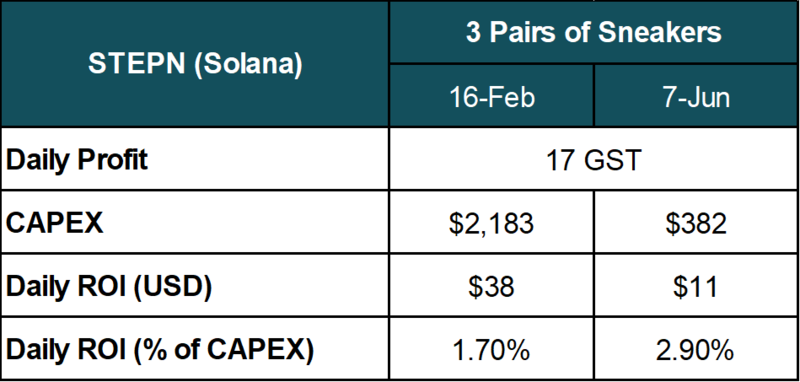Click the $38 daily ROI cell
Screen dimensions: 800x382
492,286
